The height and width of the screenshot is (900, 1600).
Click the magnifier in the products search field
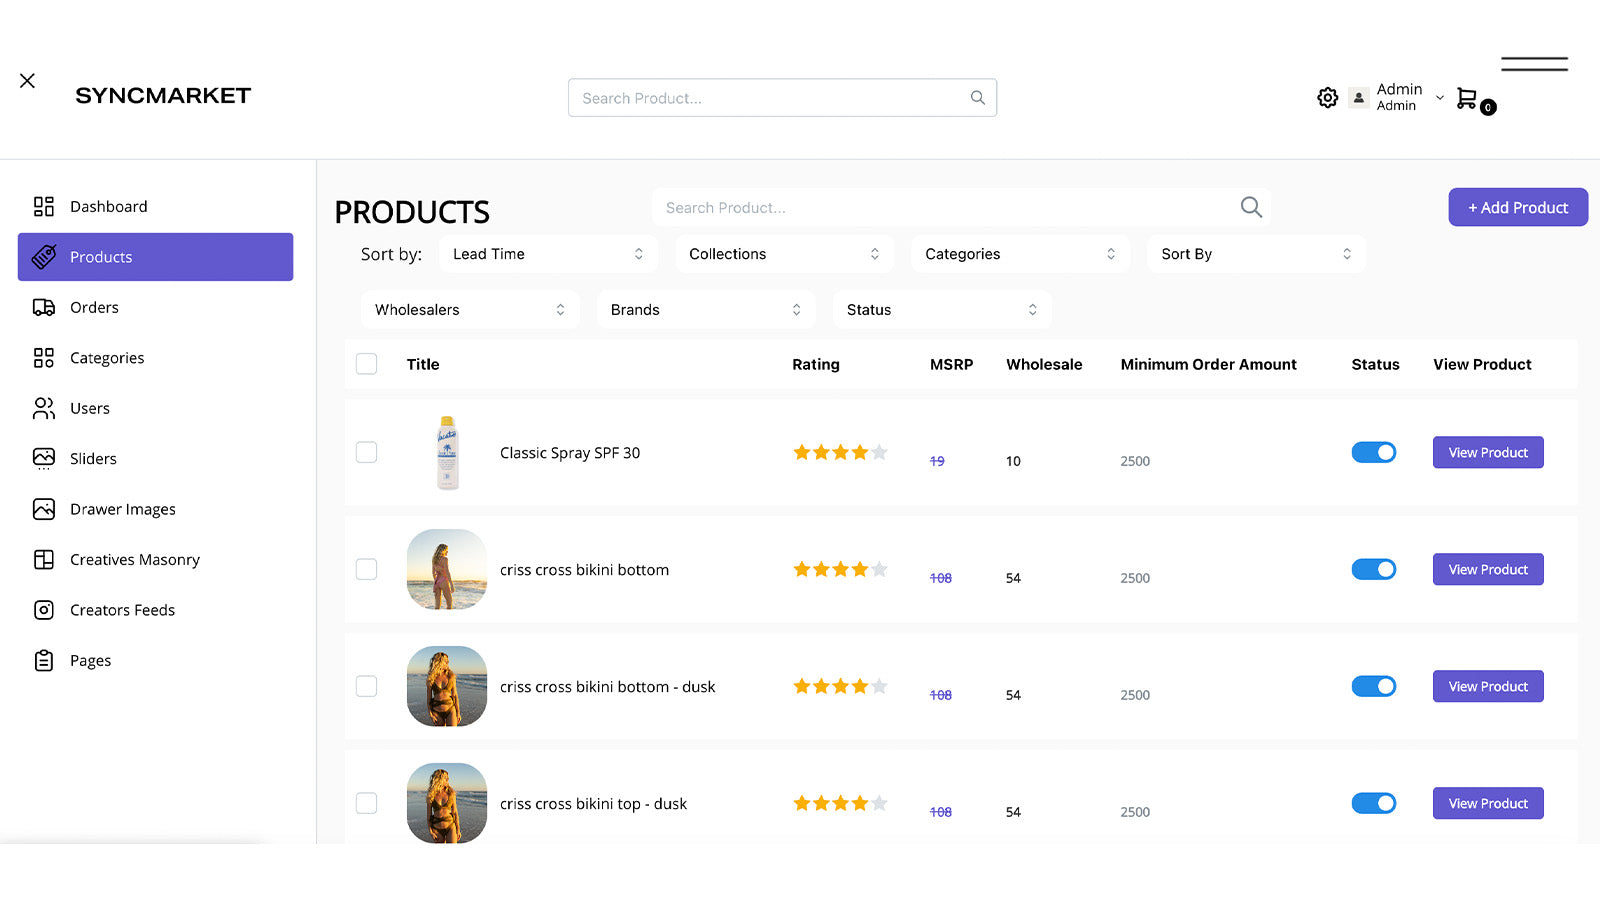coord(1251,207)
